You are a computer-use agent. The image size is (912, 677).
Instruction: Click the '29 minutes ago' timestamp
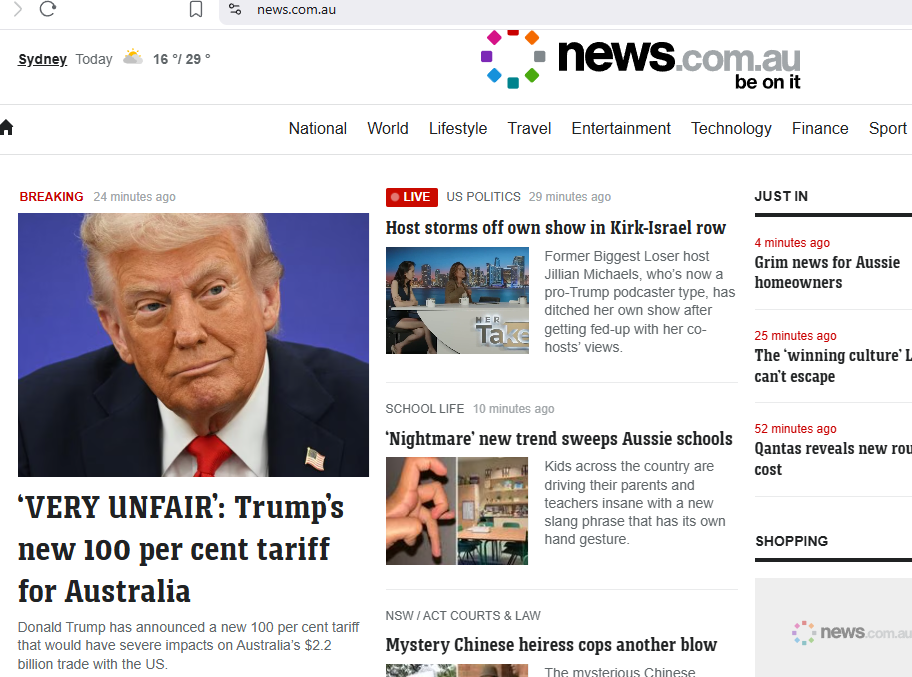[x=570, y=197]
